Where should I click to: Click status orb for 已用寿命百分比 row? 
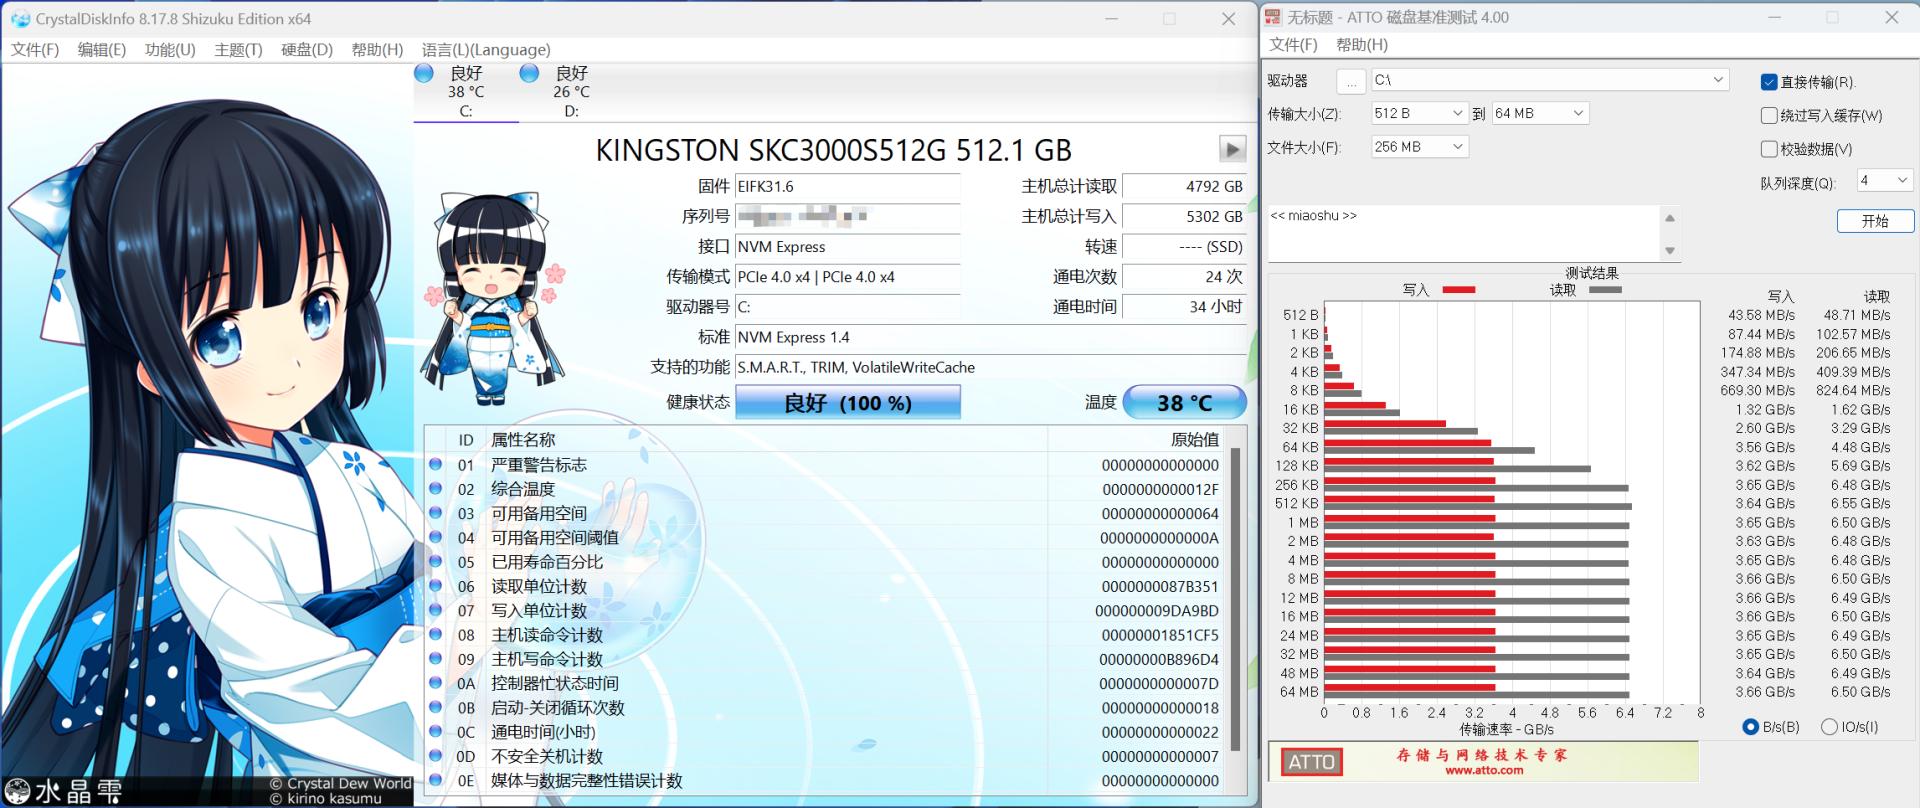point(435,562)
